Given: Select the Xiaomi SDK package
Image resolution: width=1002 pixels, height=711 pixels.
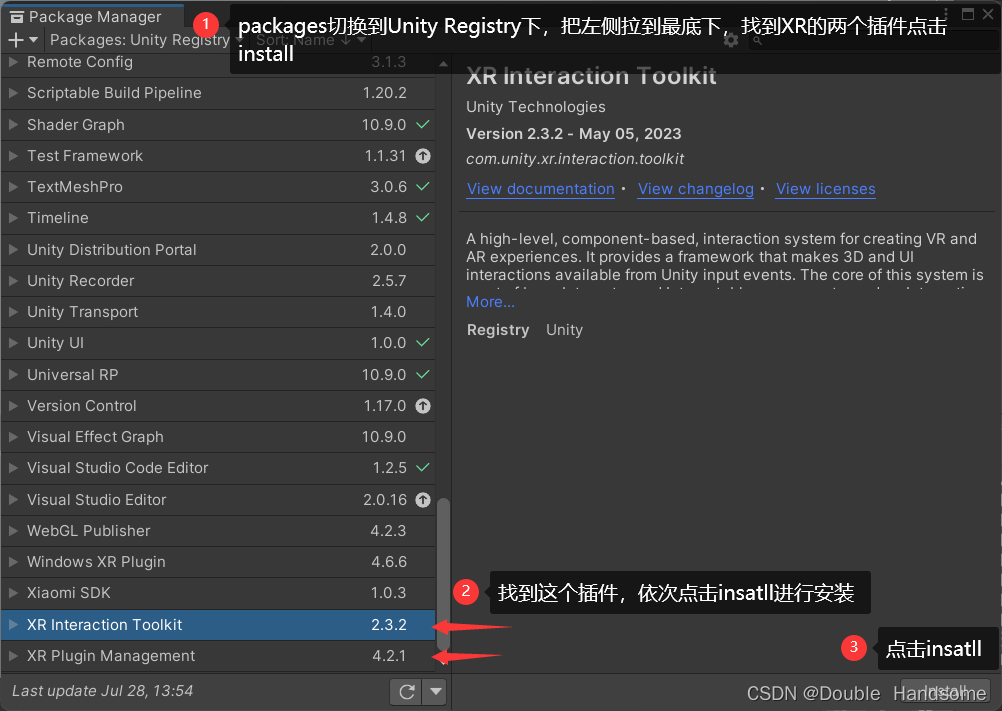Looking at the screenshot, I should [218, 593].
